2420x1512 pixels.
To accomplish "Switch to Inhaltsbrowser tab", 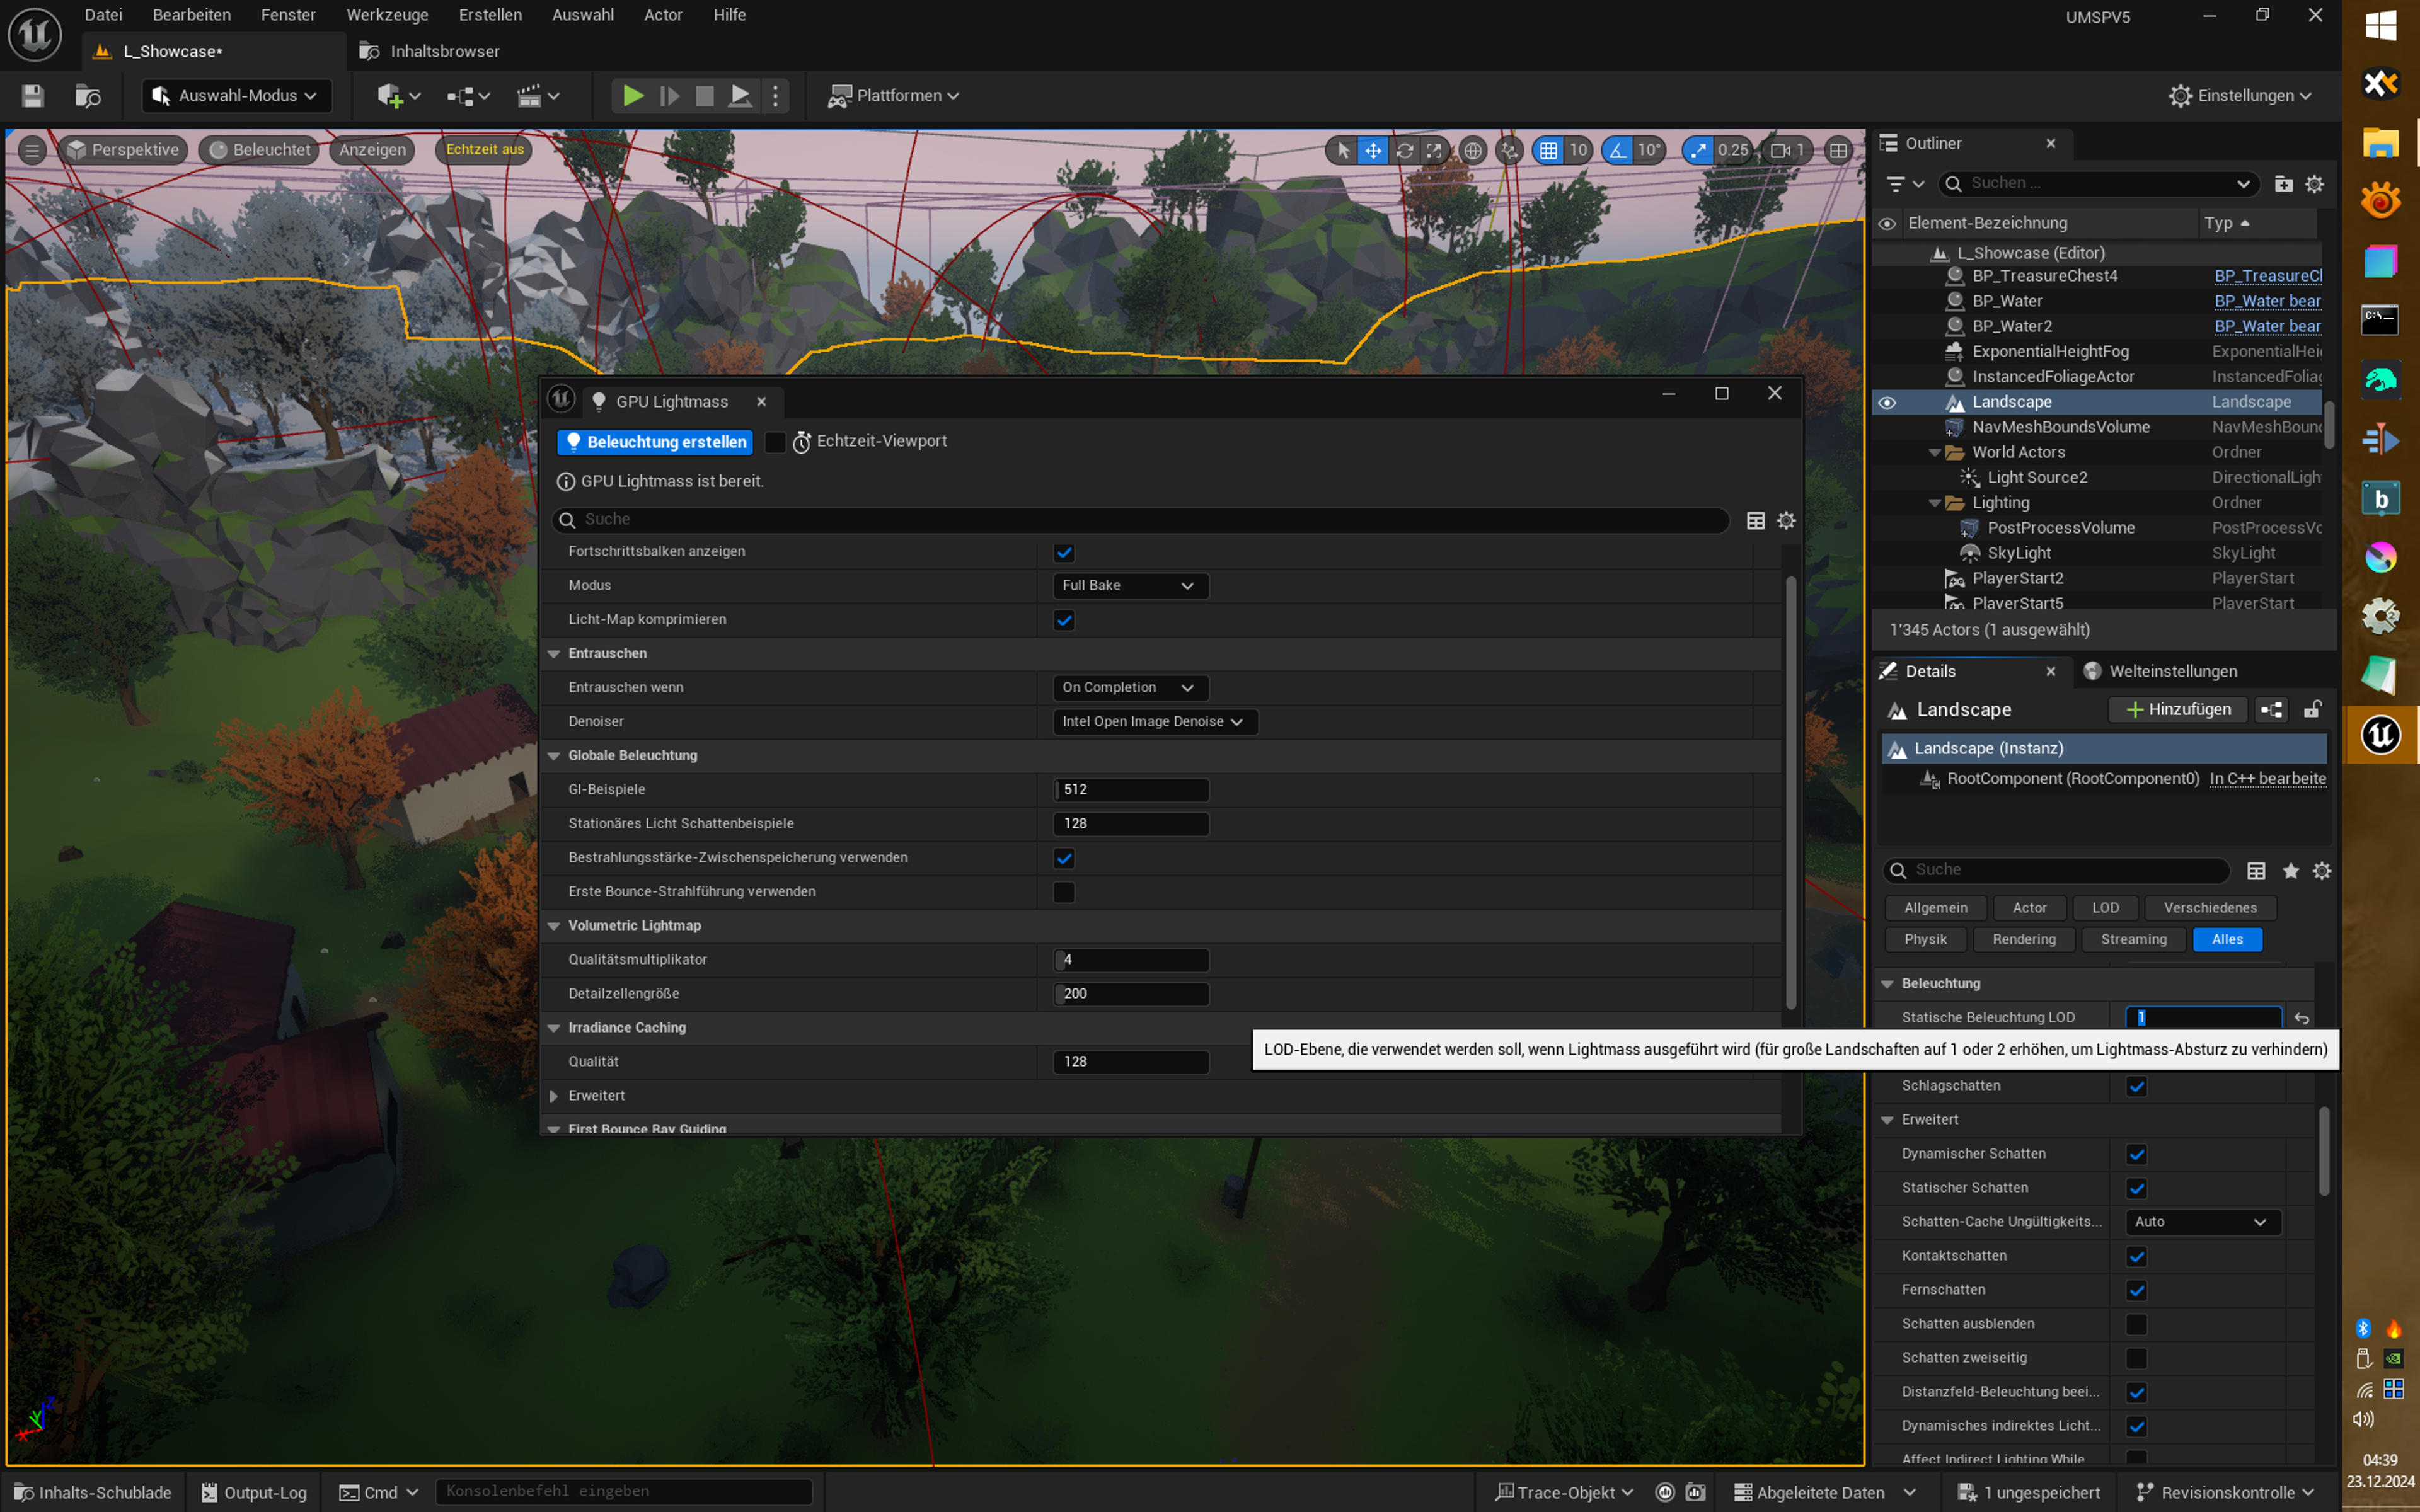I will [x=430, y=51].
